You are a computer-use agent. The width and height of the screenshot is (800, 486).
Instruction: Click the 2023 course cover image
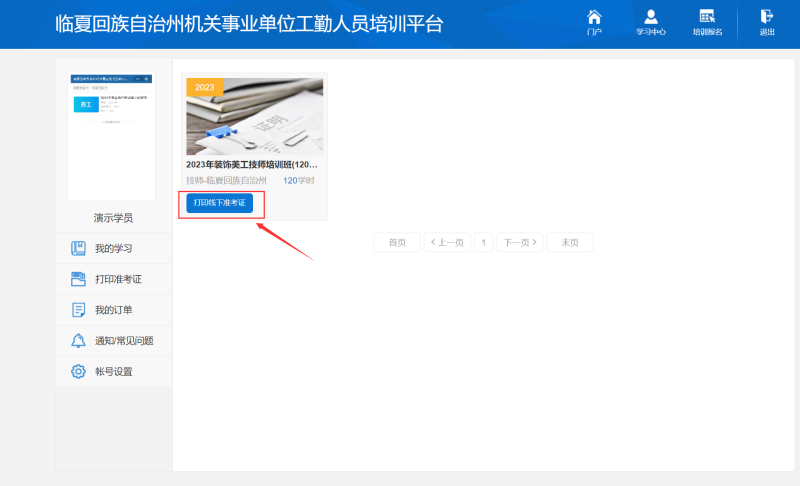pyautogui.click(x=254, y=116)
